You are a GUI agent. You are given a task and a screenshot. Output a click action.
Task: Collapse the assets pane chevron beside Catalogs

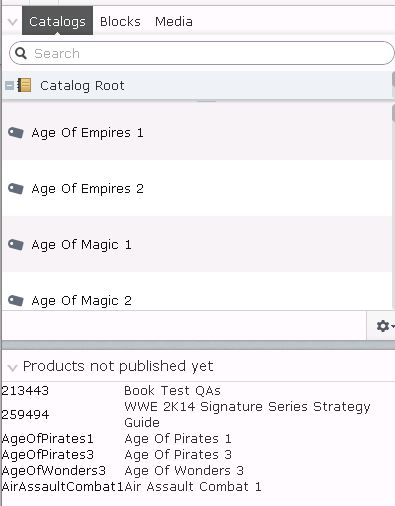pyautogui.click(x=13, y=22)
